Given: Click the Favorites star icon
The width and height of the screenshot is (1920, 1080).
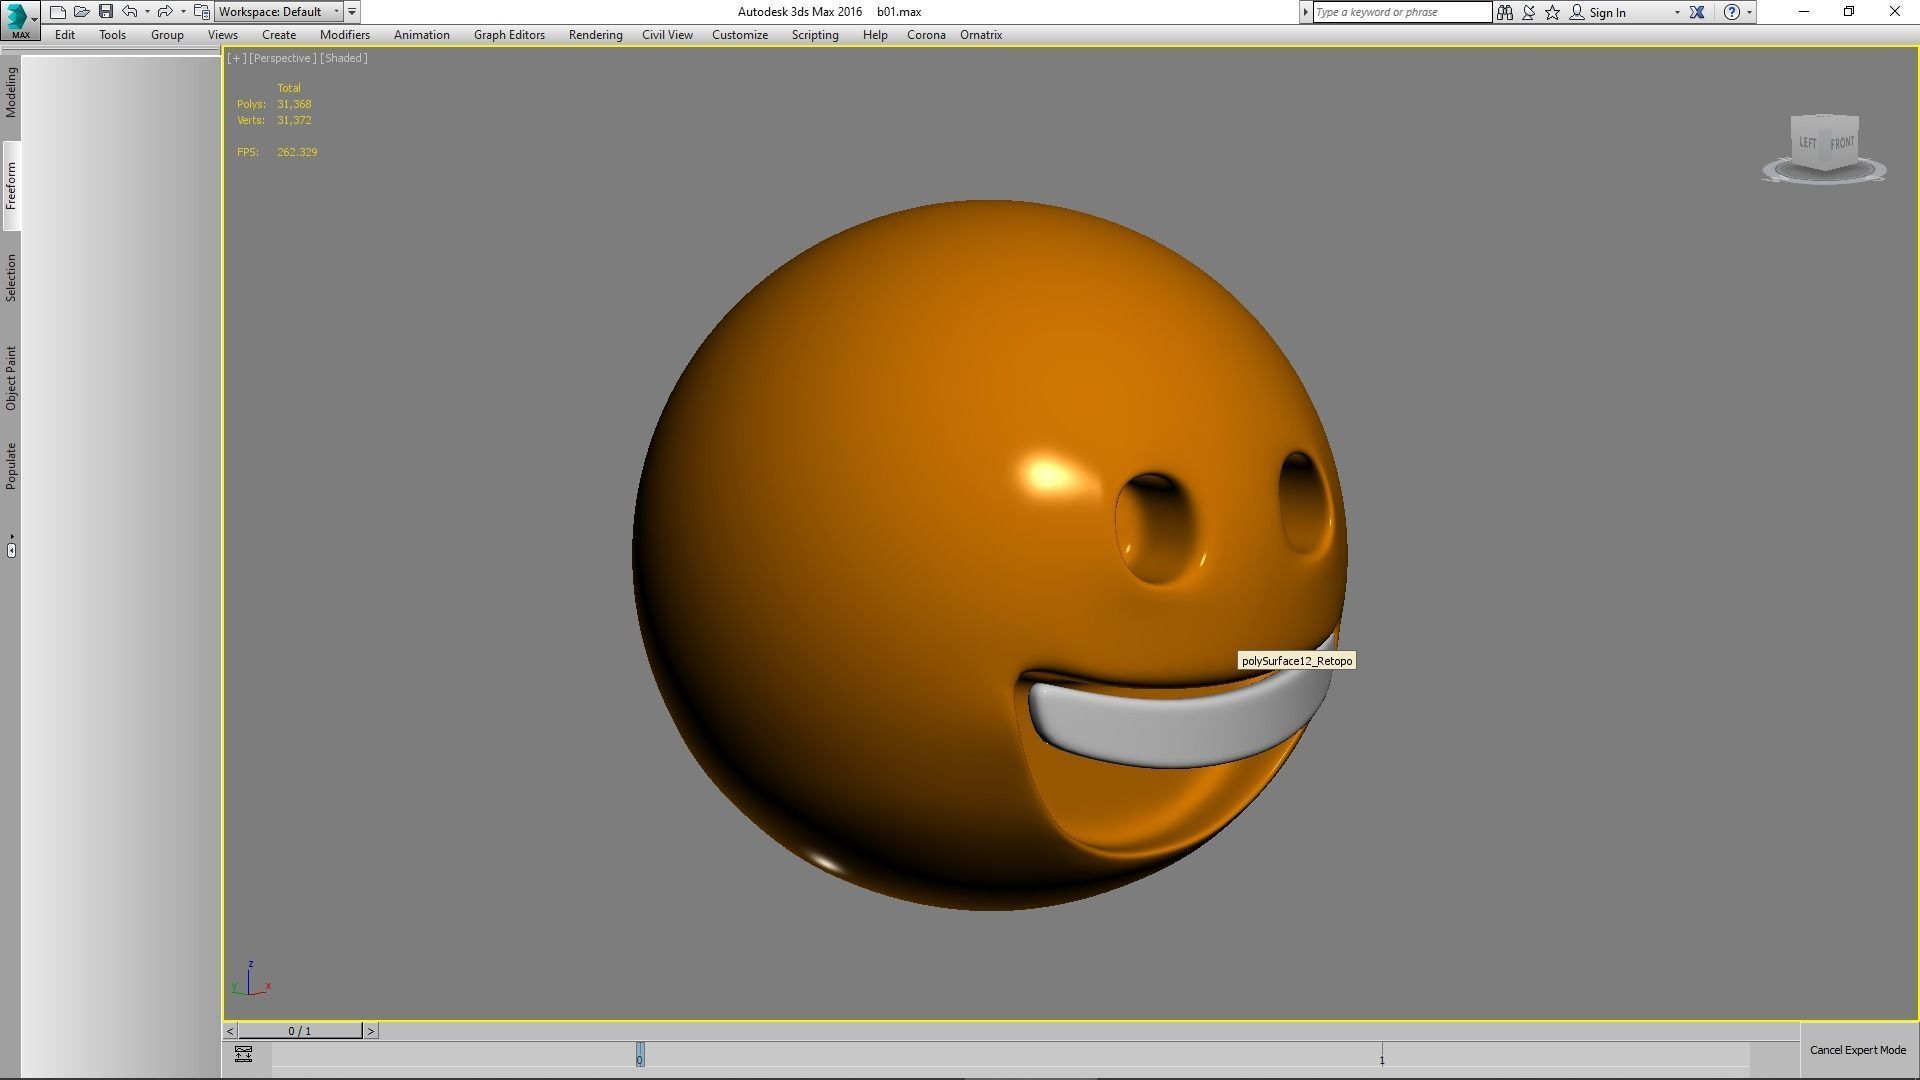Looking at the screenshot, I should pyautogui.click(x=1553, y=12).
